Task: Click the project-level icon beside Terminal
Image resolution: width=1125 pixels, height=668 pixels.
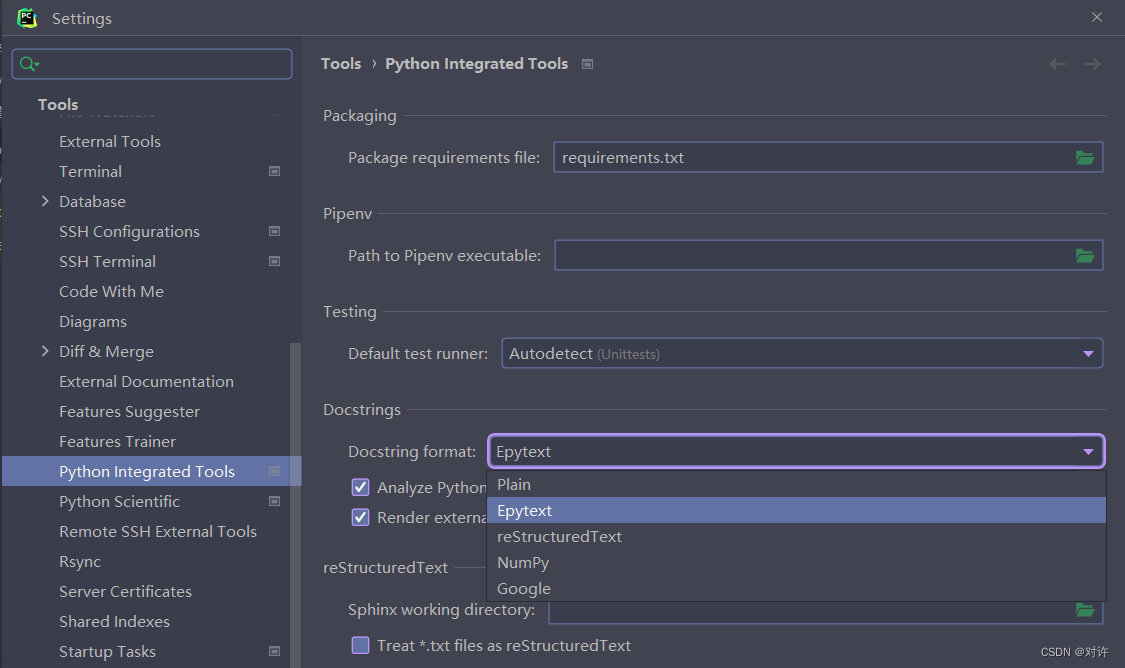Action: [275, 172]
